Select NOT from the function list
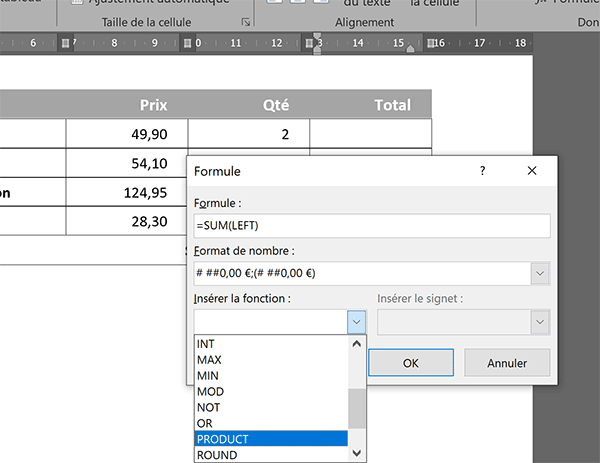 pyautogui.click(x=271, y=408)
